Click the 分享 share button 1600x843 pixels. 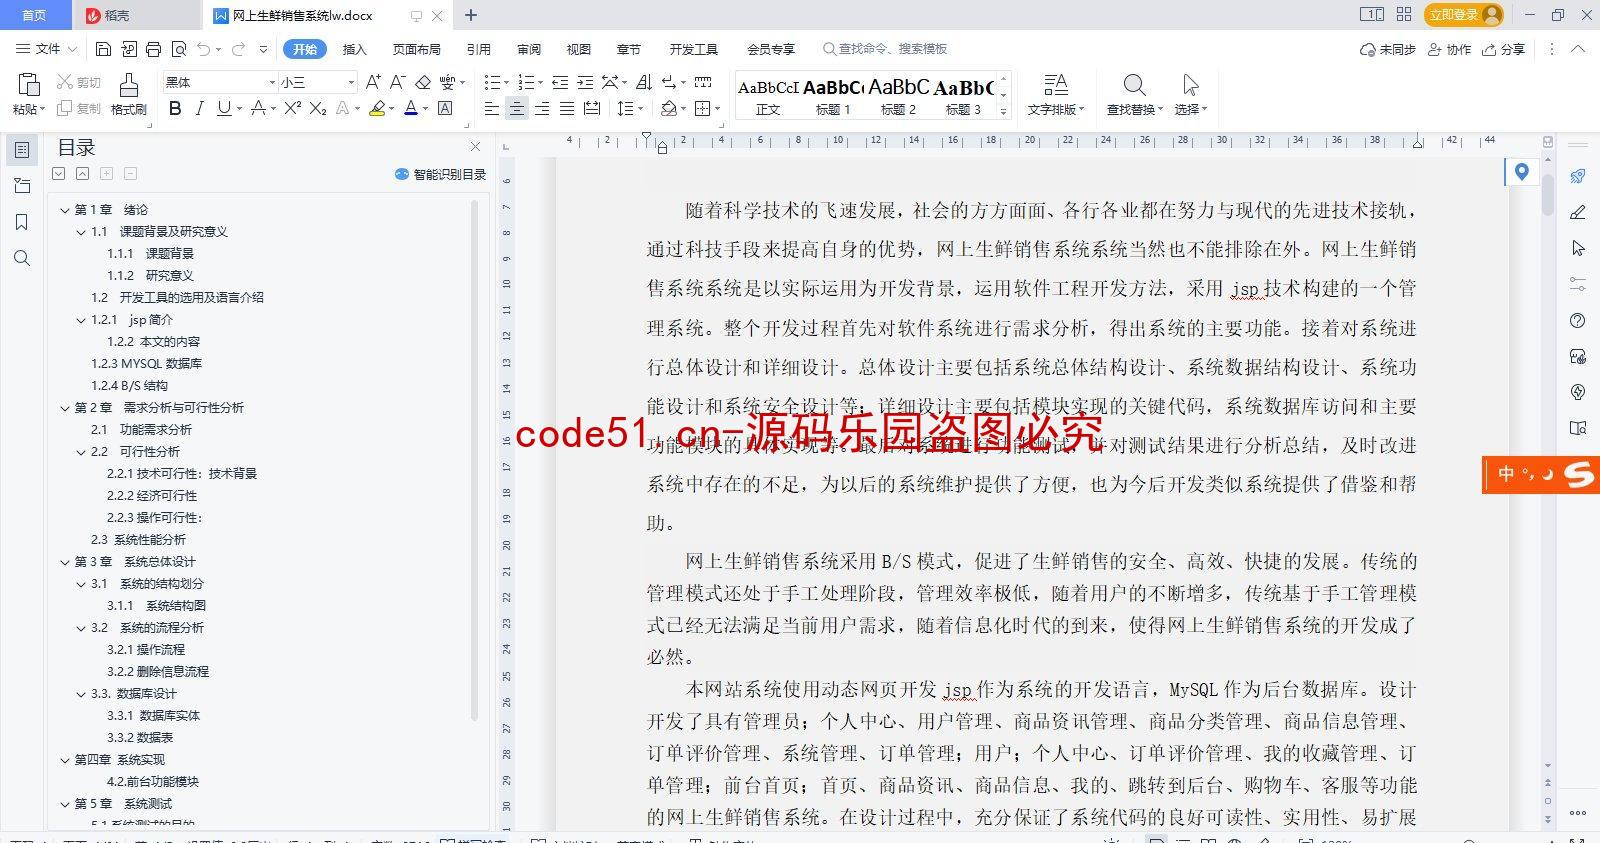(1504, 49)
